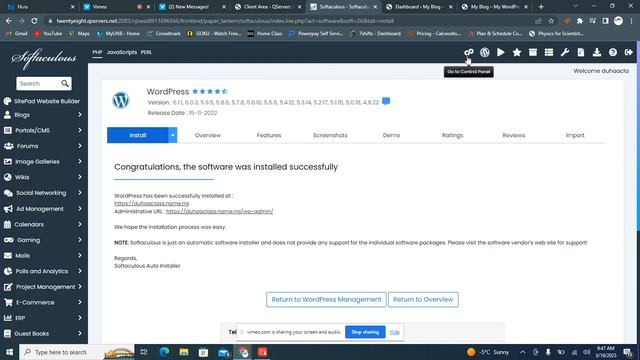Open script demos play icon

click(x=500, y=52)
